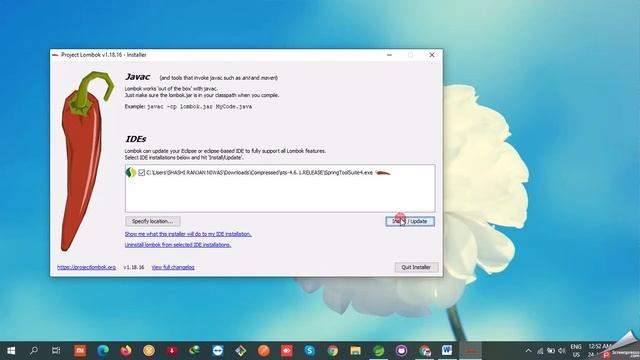
Task: Open network status in system tray
Action: [x=540, y=351]
